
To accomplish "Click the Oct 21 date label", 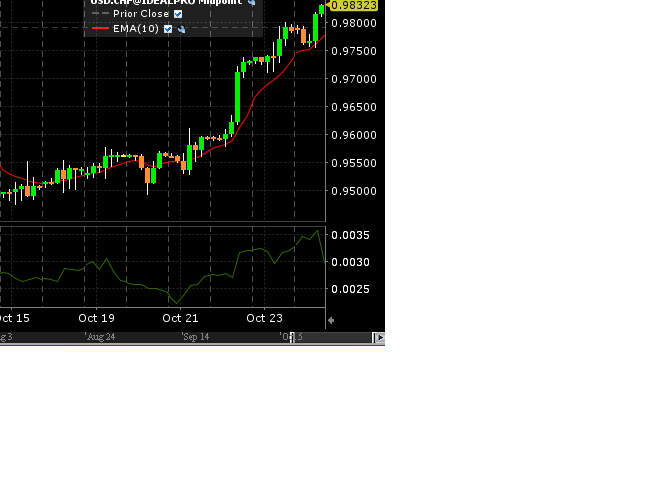I will [180, 318].
